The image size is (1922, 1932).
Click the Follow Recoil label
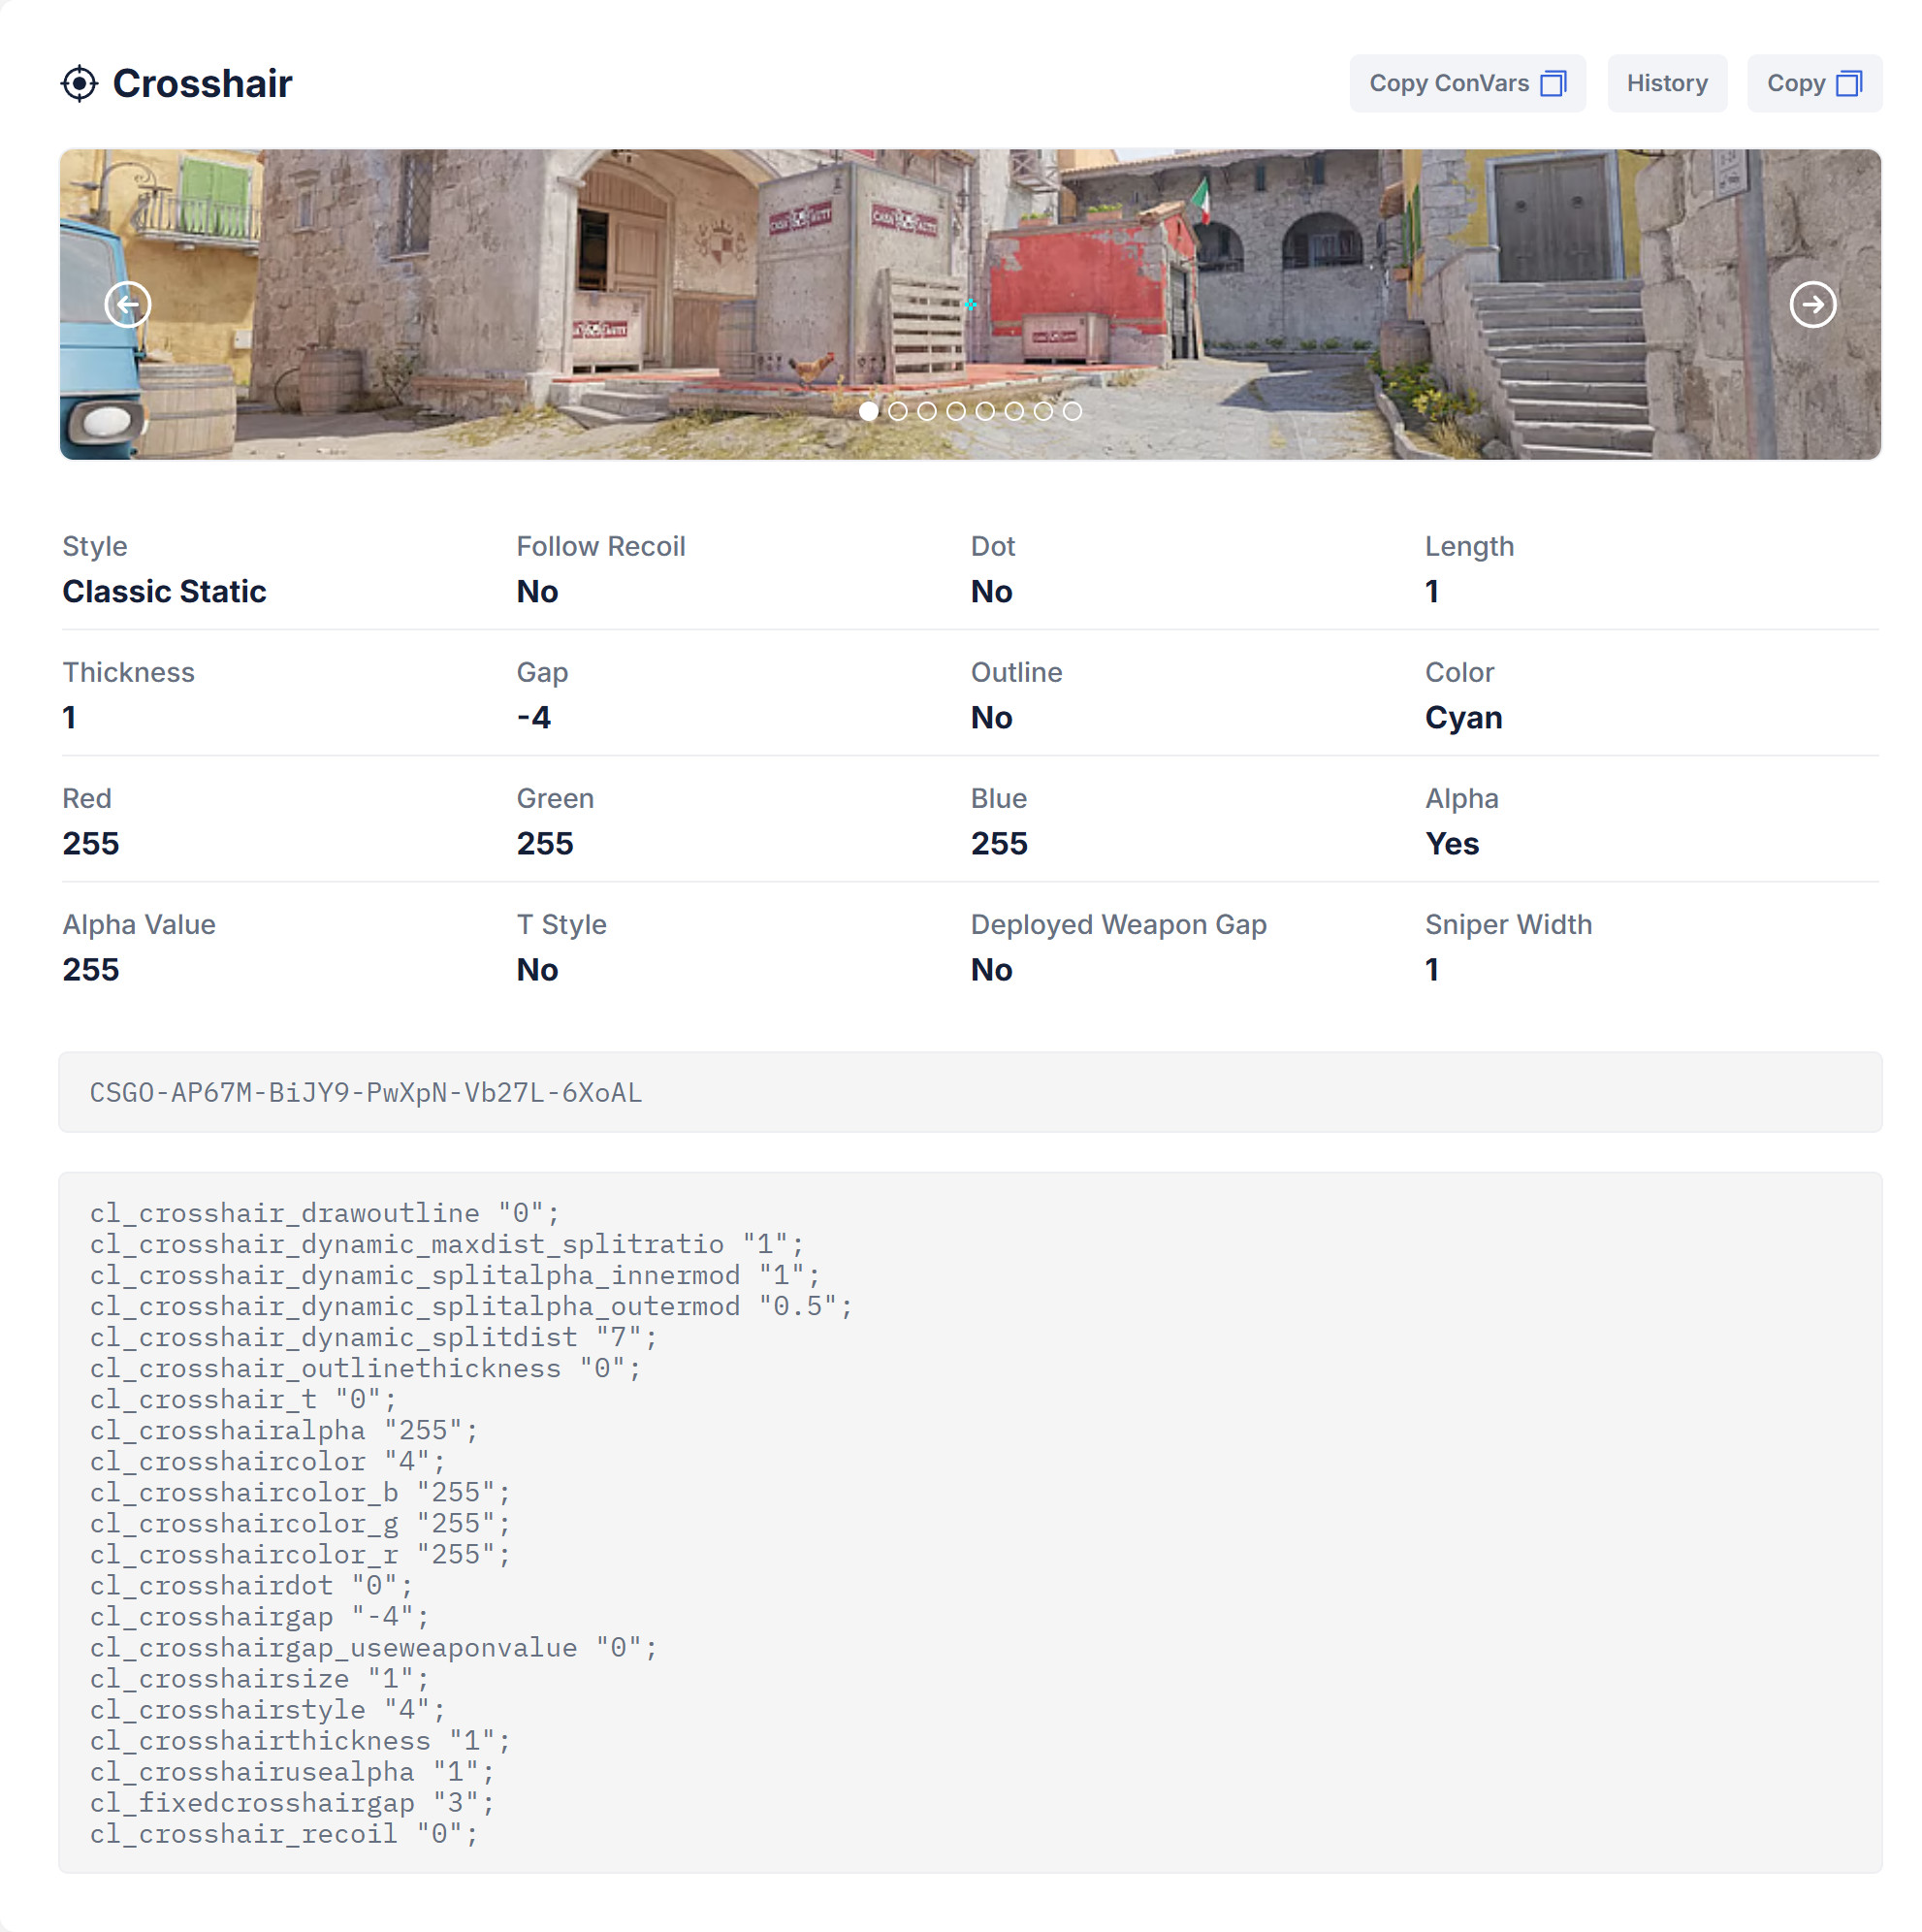pyautogui.click(x=600, y=546)
